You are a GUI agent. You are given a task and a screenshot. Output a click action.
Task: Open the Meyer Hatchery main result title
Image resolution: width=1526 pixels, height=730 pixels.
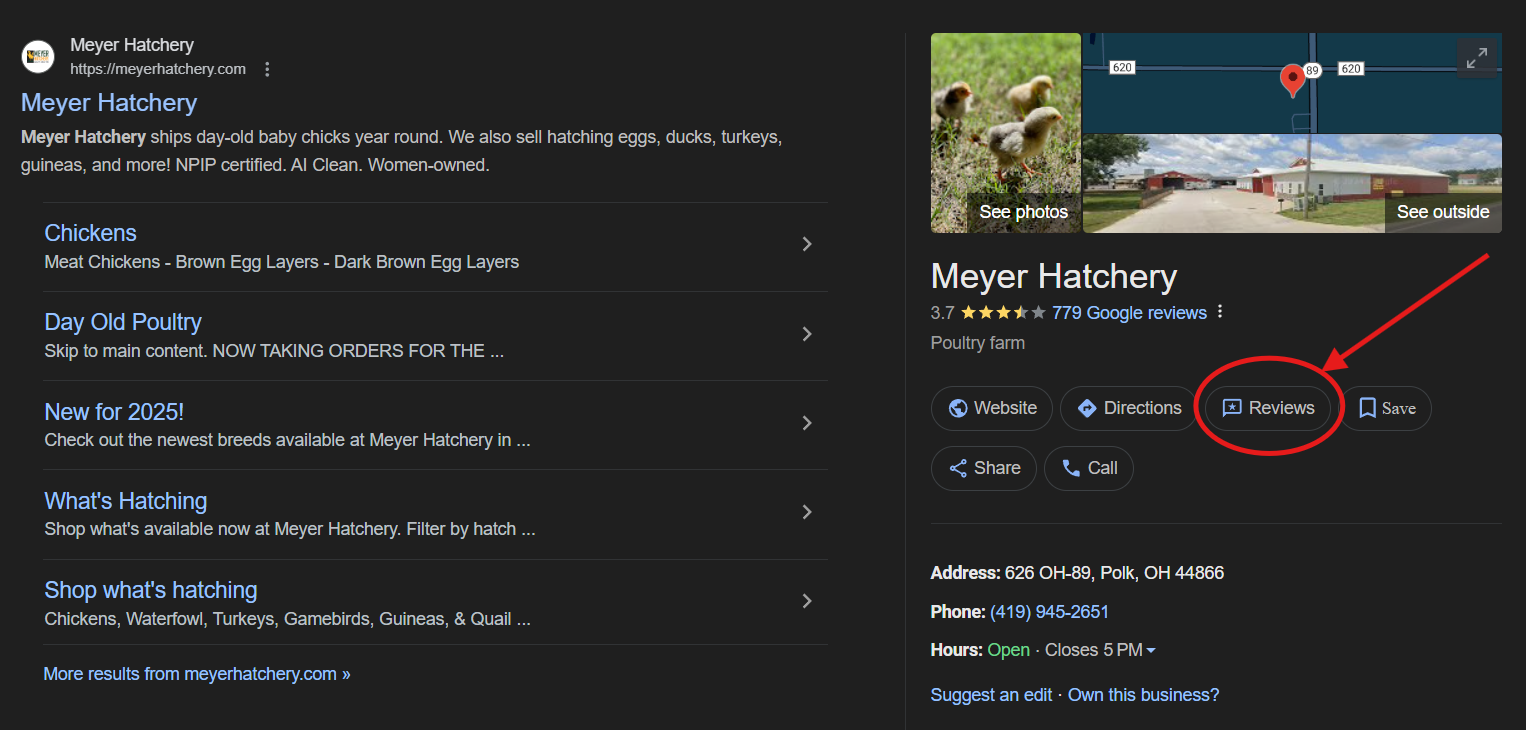coord(109,103)
